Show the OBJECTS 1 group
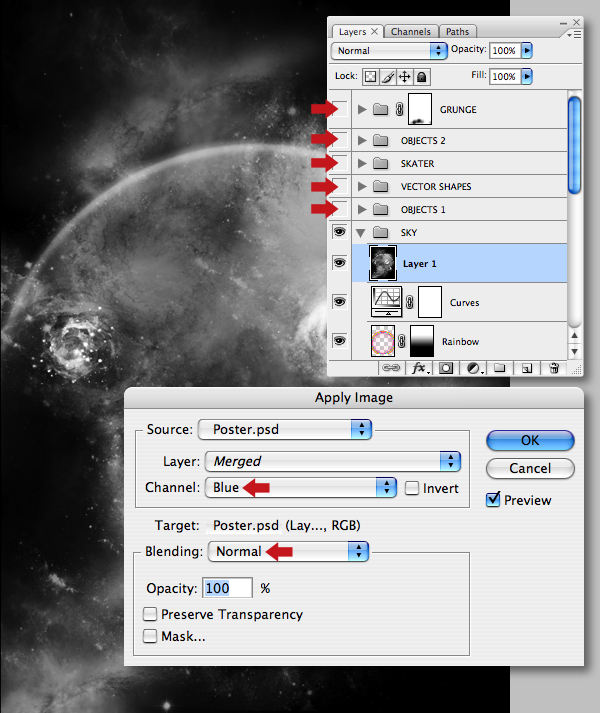This screenshot has height=713, width=600. (339, 209)
